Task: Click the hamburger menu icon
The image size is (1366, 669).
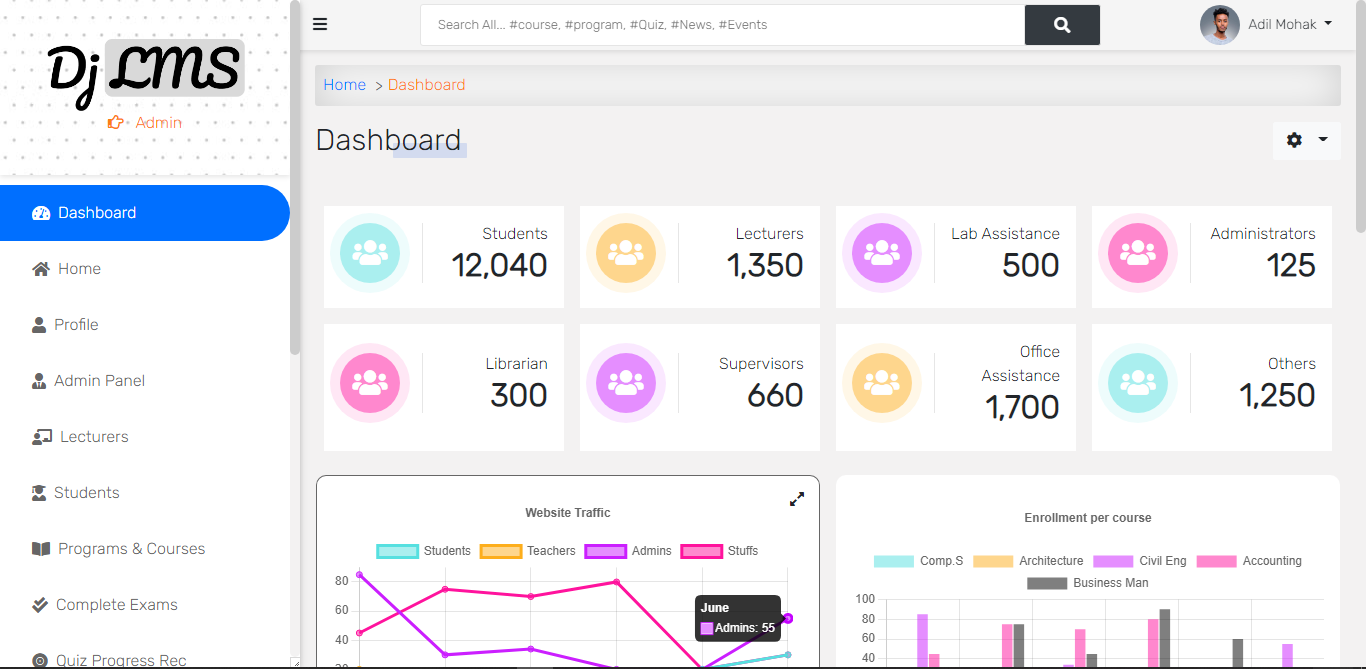Action: point(320,25)
